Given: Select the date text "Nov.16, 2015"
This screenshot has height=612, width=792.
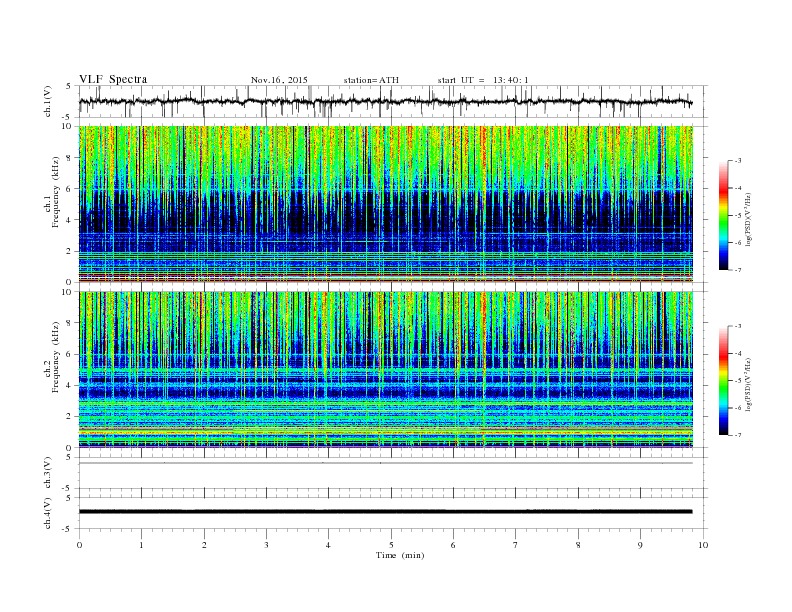Looking at the screenshot, I should (x=279, y=80).
